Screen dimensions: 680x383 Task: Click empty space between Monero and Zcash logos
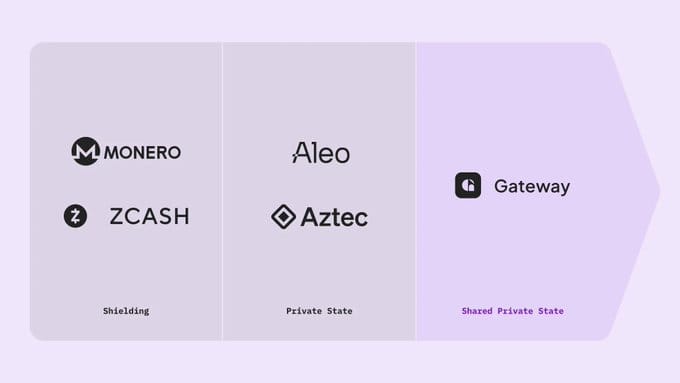point(126,186)
